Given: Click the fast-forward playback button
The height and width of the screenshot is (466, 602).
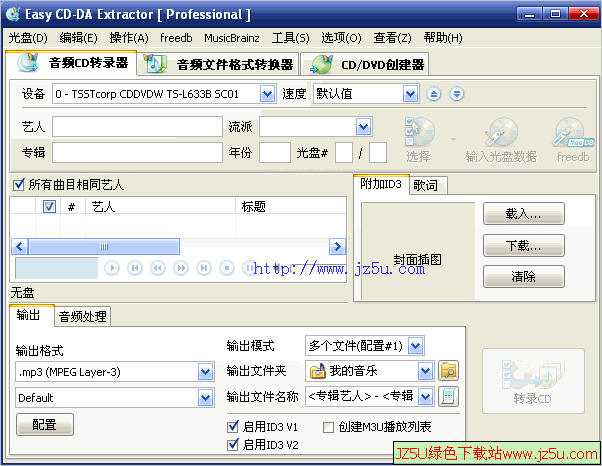Looking at the screenshot, I should [181, 268].
